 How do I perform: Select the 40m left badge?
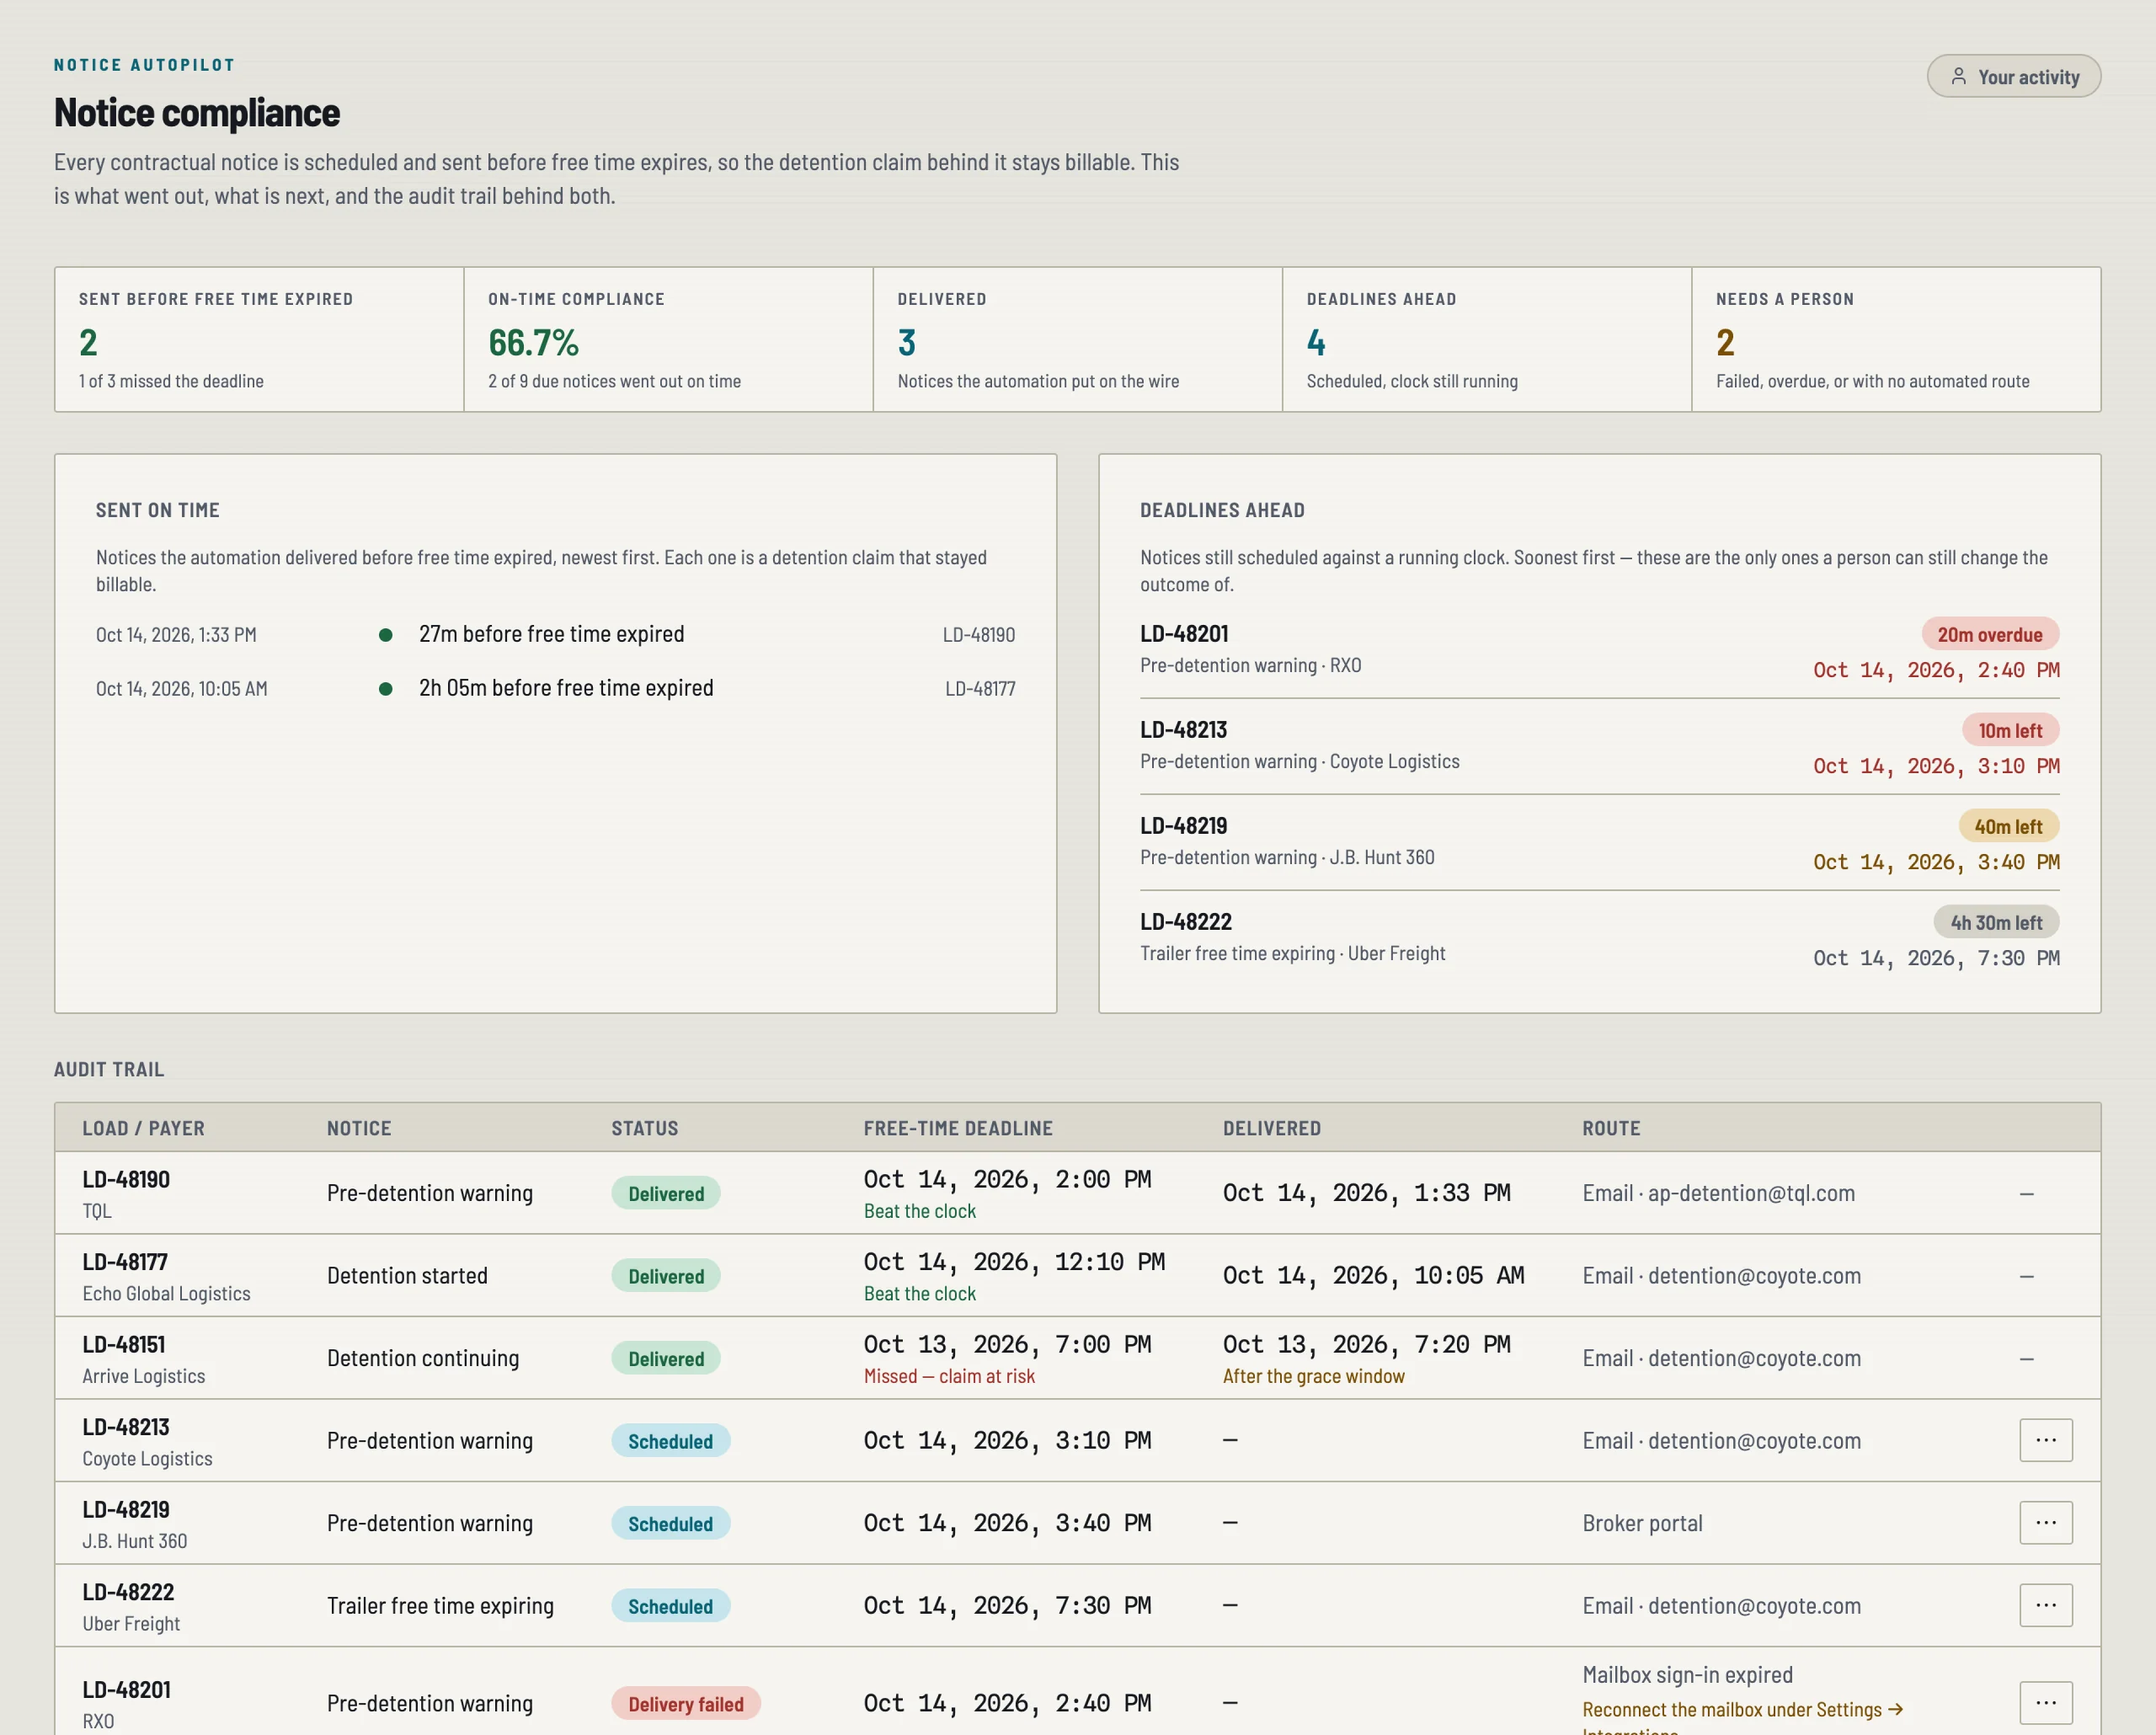tap(2008, 826)
